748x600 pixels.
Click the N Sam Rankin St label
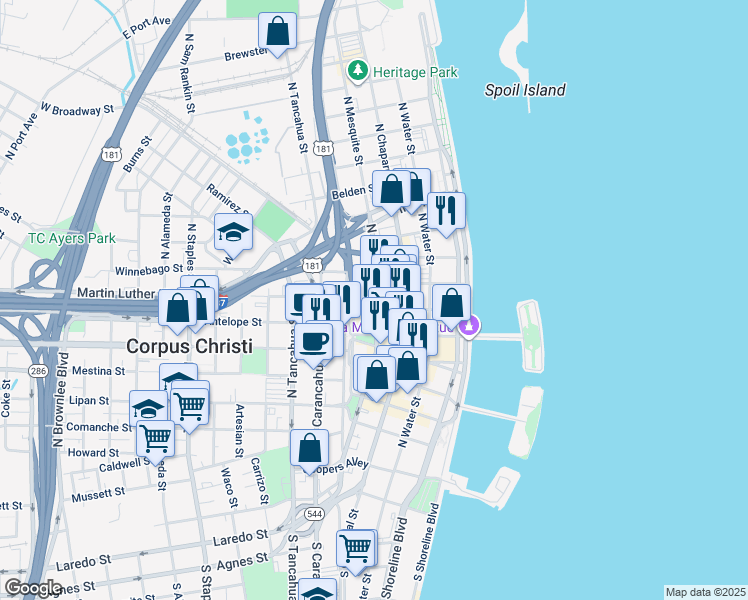[189, 73]
